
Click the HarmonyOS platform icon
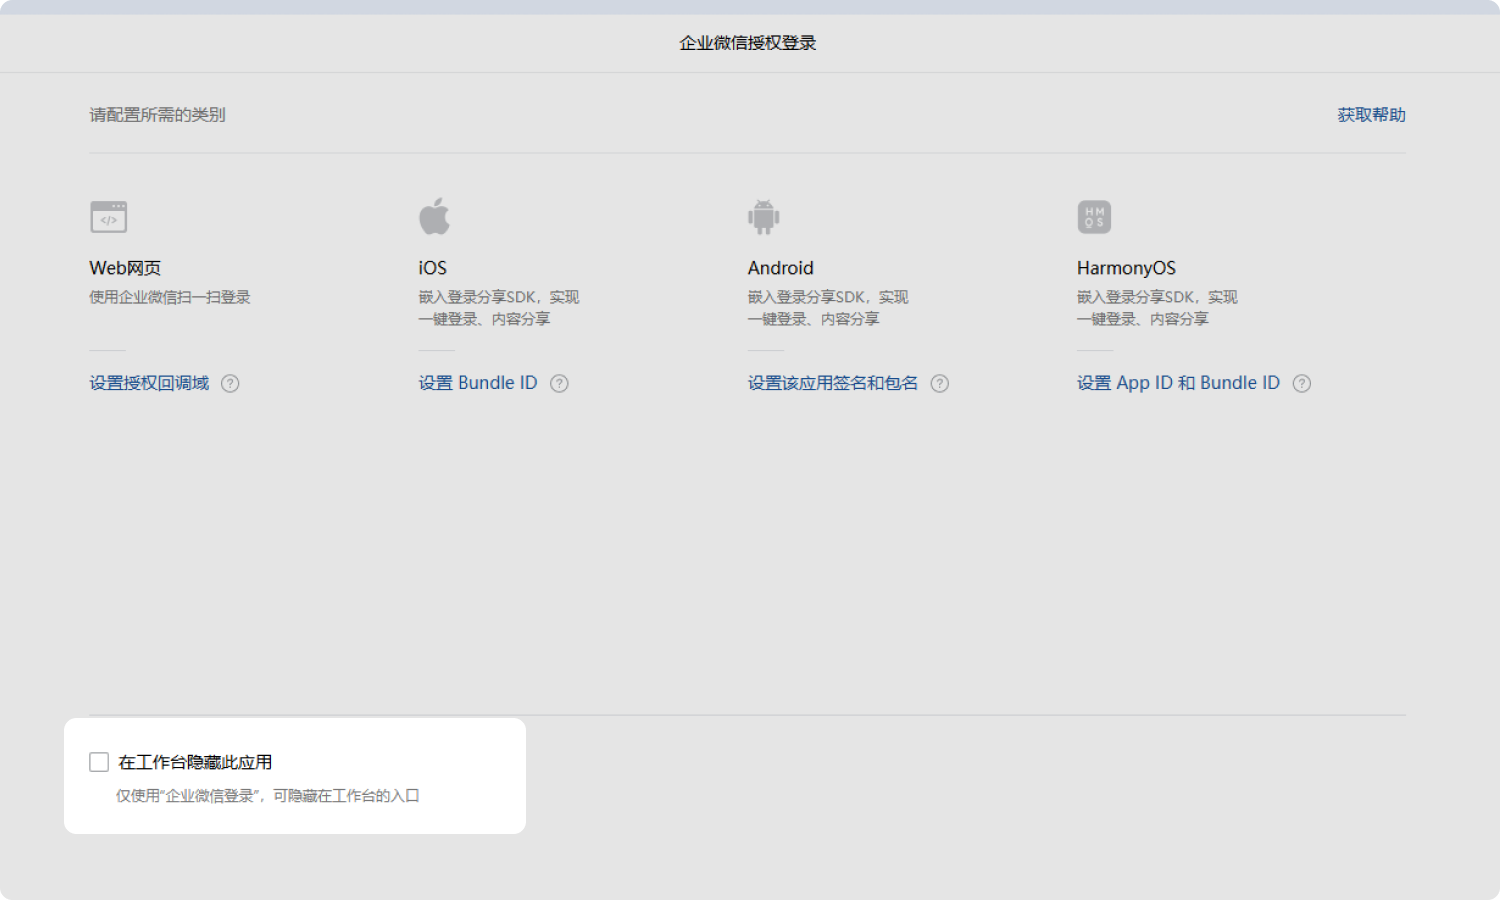(1094, 217)
